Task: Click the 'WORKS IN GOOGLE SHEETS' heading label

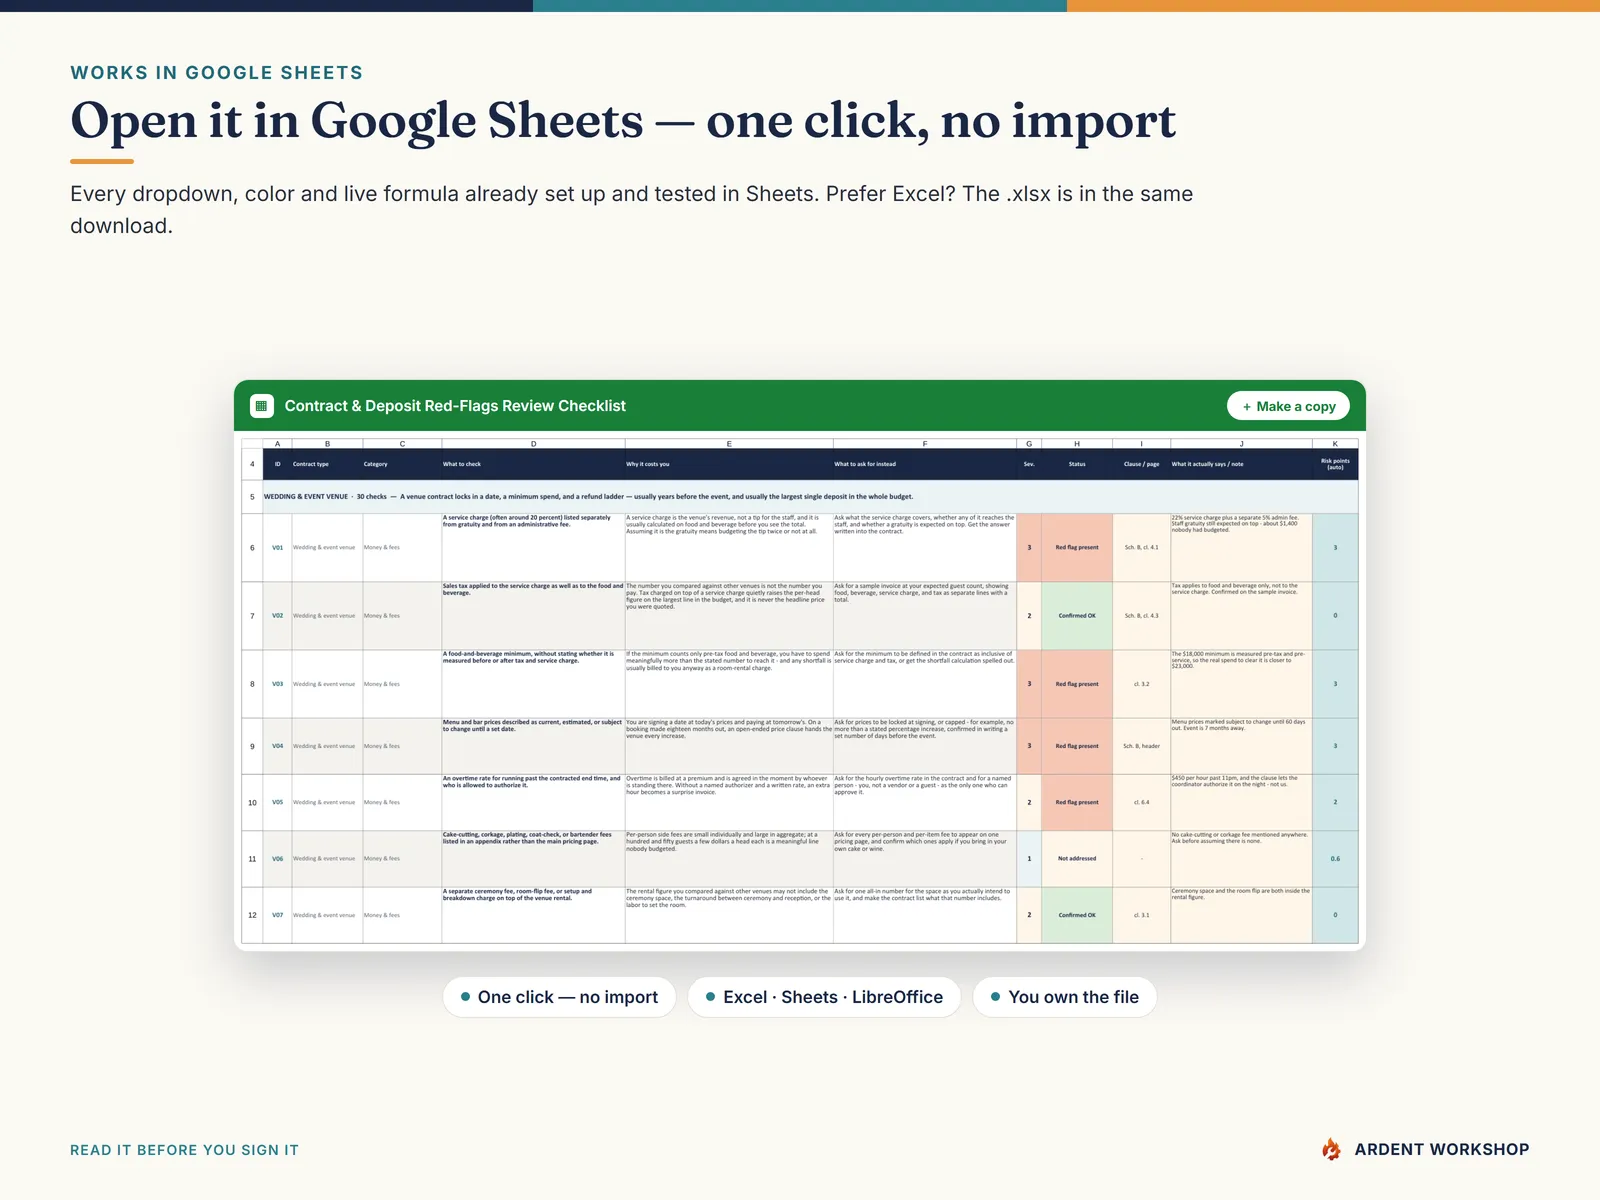Action: click(217, 73)
